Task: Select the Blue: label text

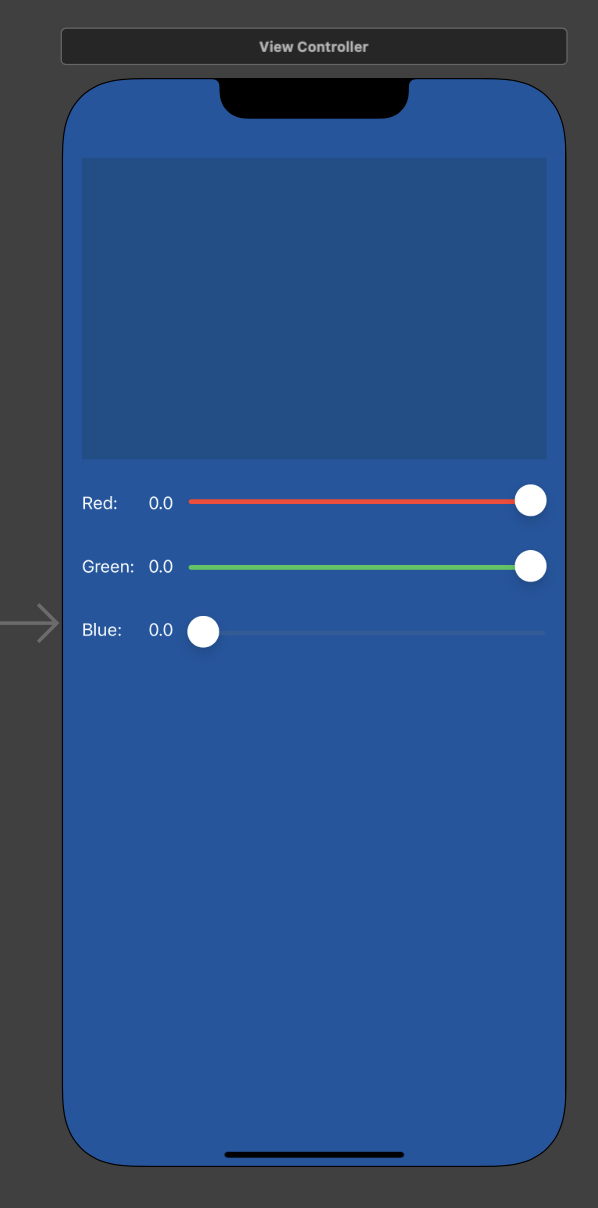Action: (x=101, y=630)
